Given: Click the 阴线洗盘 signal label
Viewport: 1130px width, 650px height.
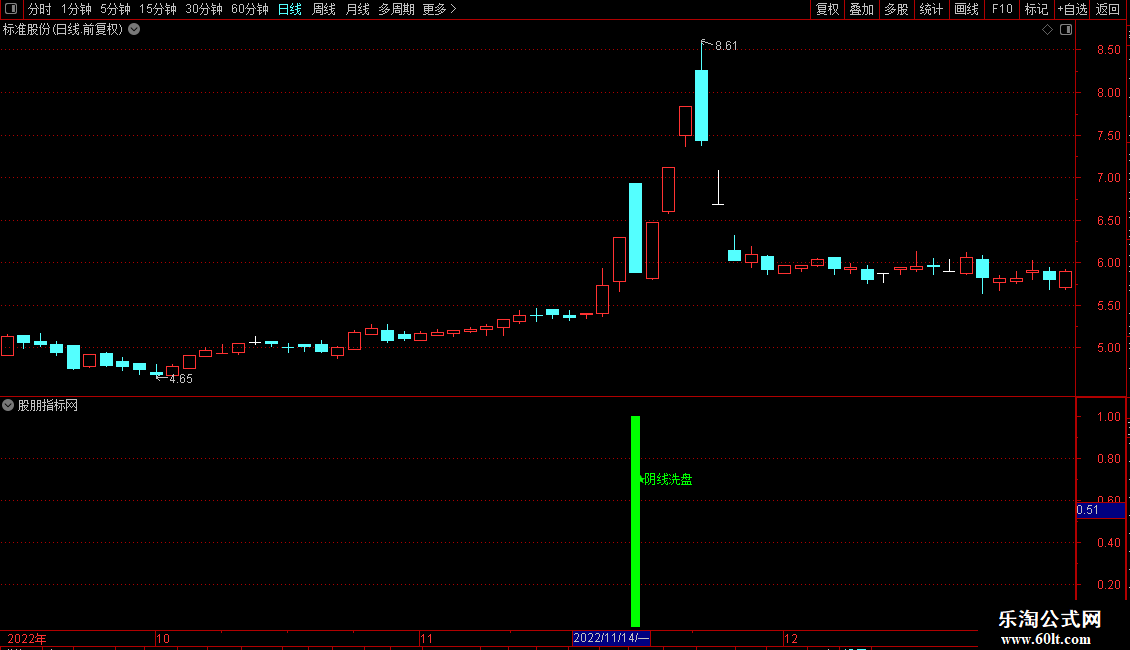Looking at the screenshot, I should (667, 479).
